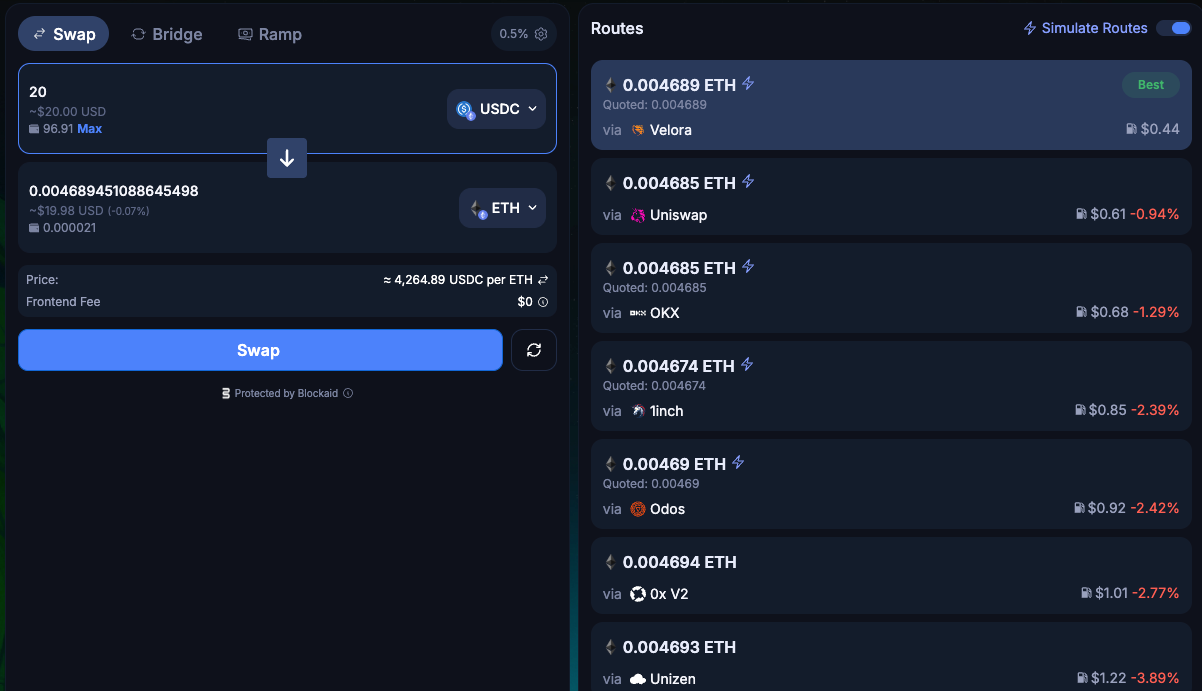Invert the price display with the exchange icon
This screenshot has height=691, width=1202.
(x=543, y=279)
